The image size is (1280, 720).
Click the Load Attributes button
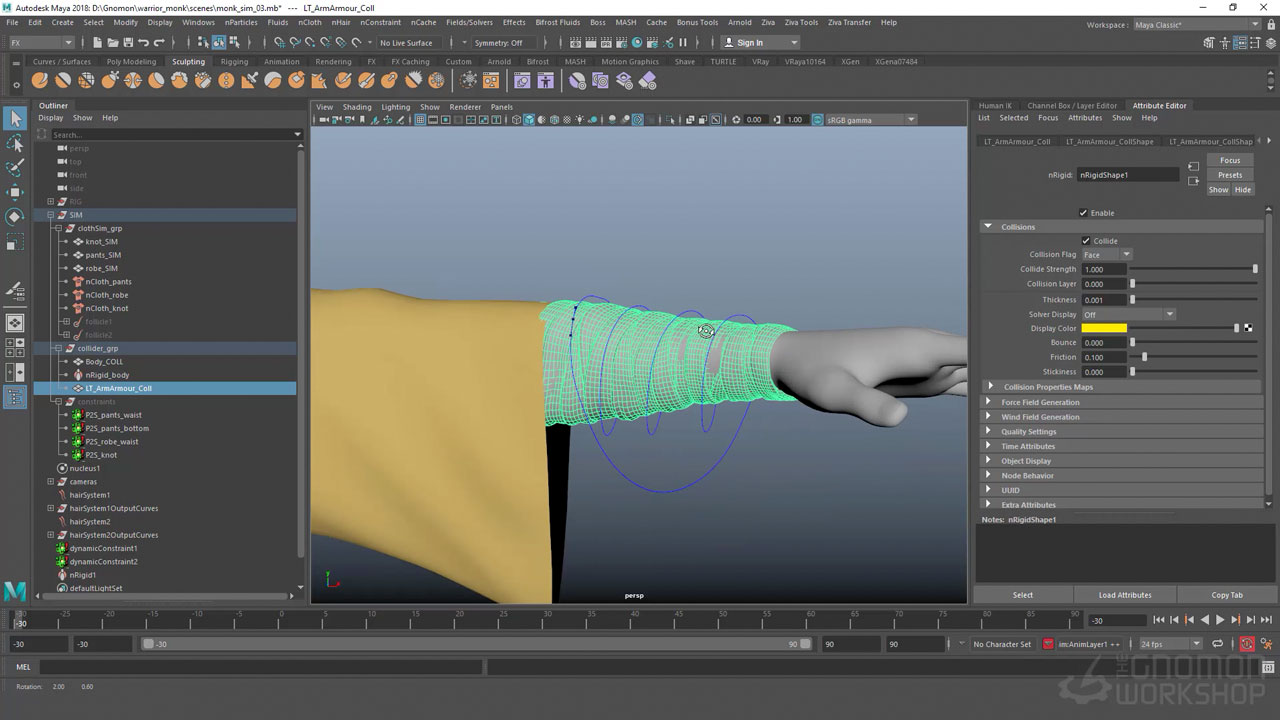pyautogui.click(x=1125, y=595)
